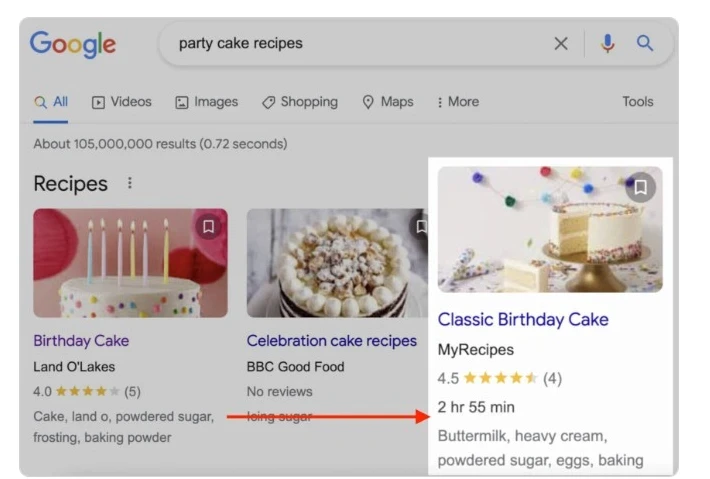Bookmark the Birthday Cake recipe
Image resolution: width=710 pixels, height=479 pixels.
[208, 227]
